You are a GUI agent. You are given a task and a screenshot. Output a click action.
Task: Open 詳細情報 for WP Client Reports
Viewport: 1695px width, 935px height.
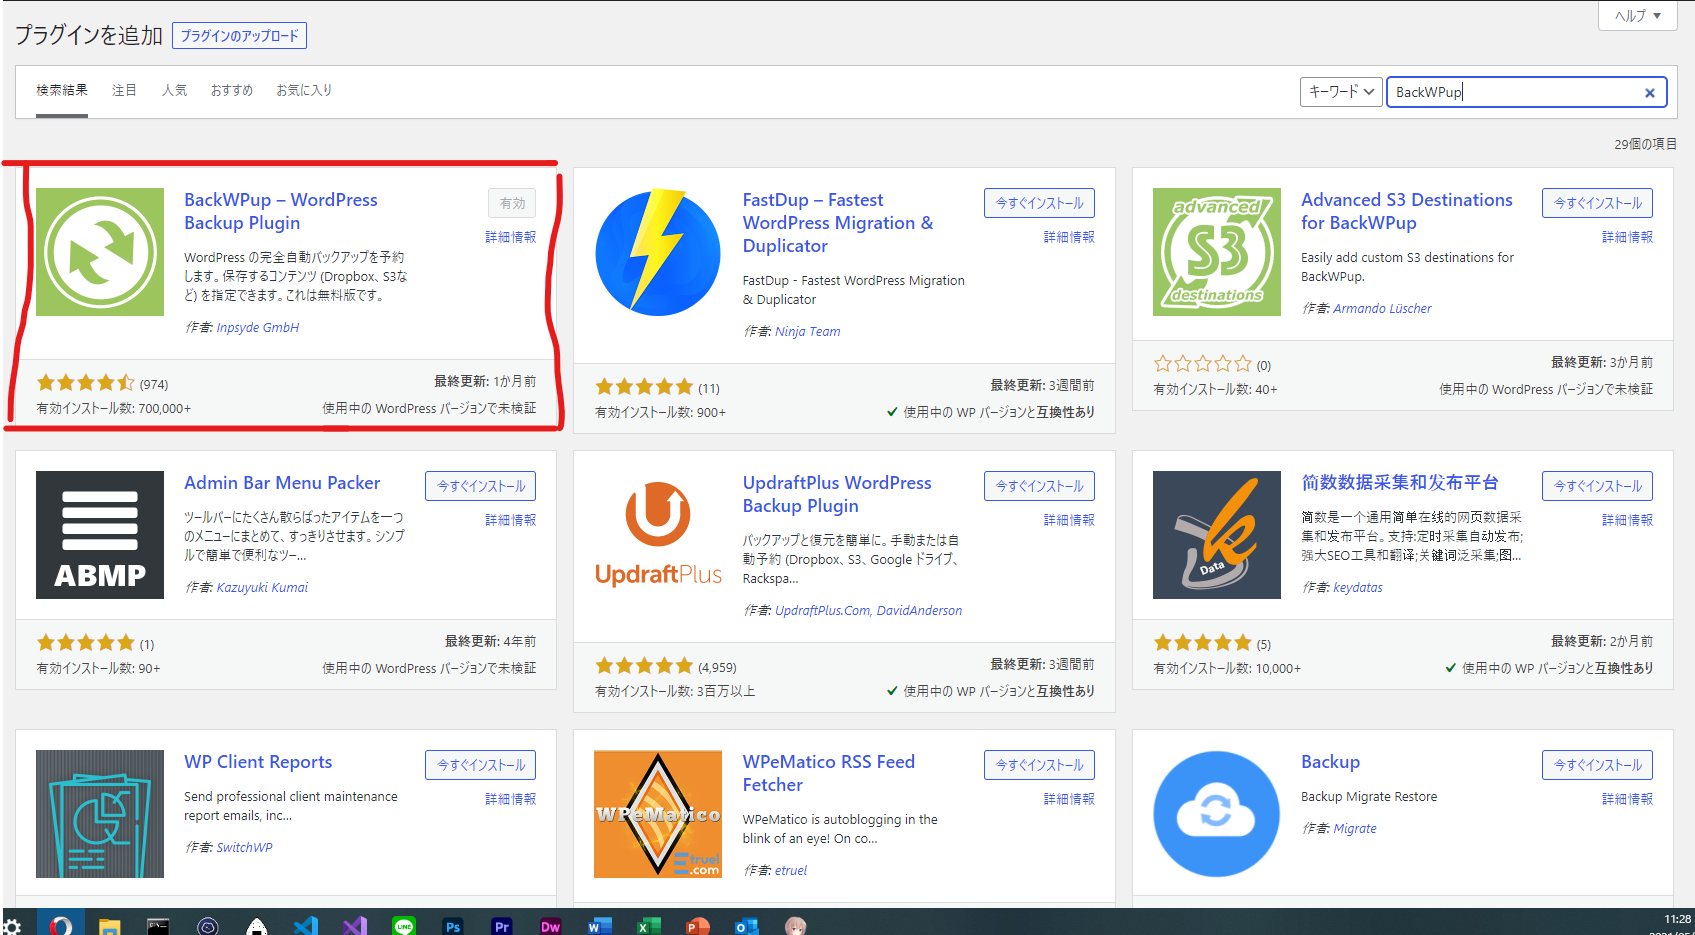(x=510, y=799)
